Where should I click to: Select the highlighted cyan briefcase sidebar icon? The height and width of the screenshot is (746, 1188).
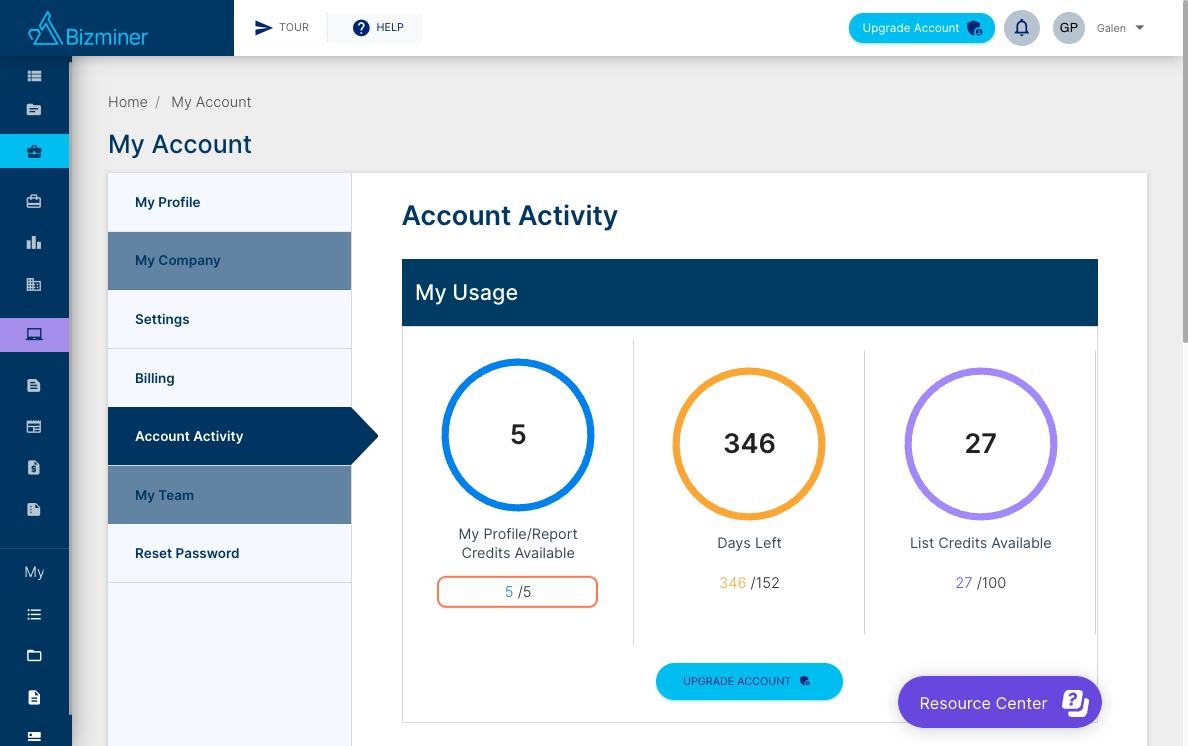34,151
